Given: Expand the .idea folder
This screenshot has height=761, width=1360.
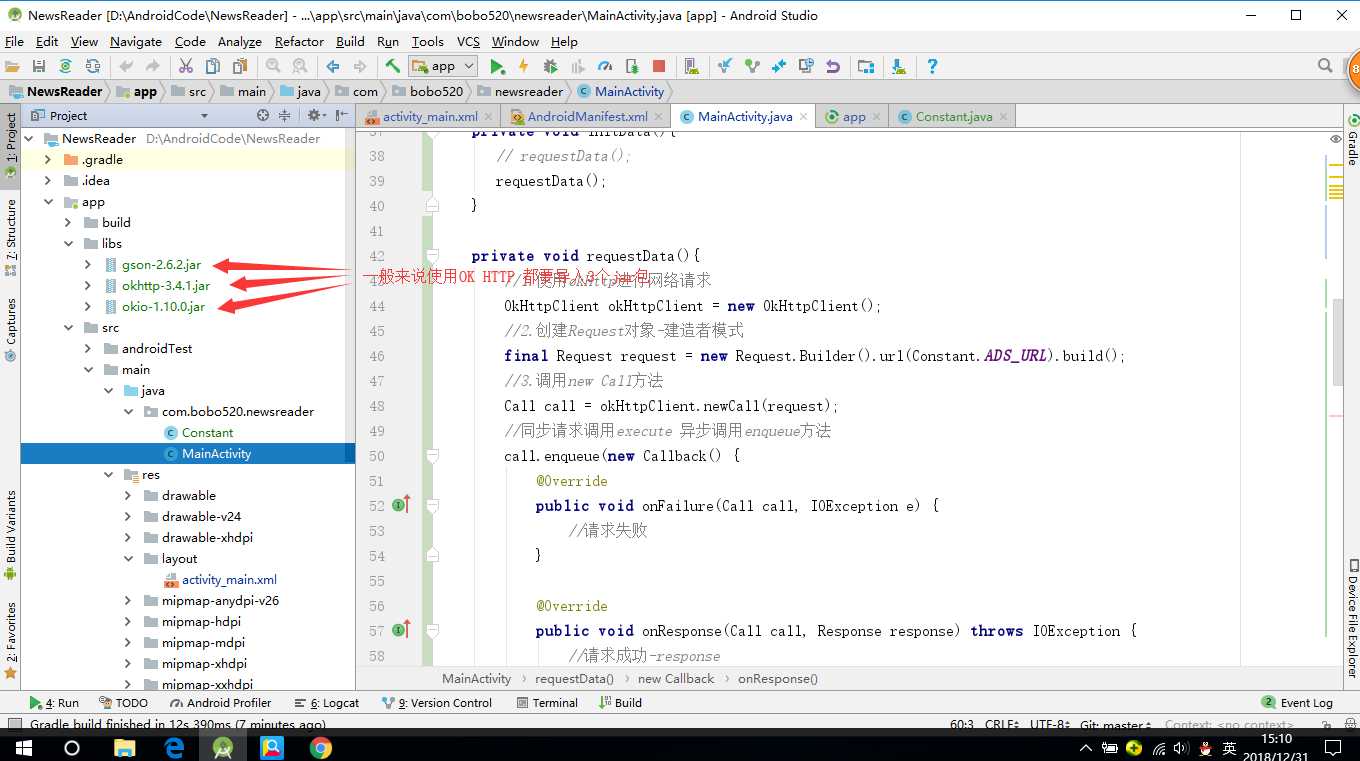Looking at the screenshot, I should 48,181.
